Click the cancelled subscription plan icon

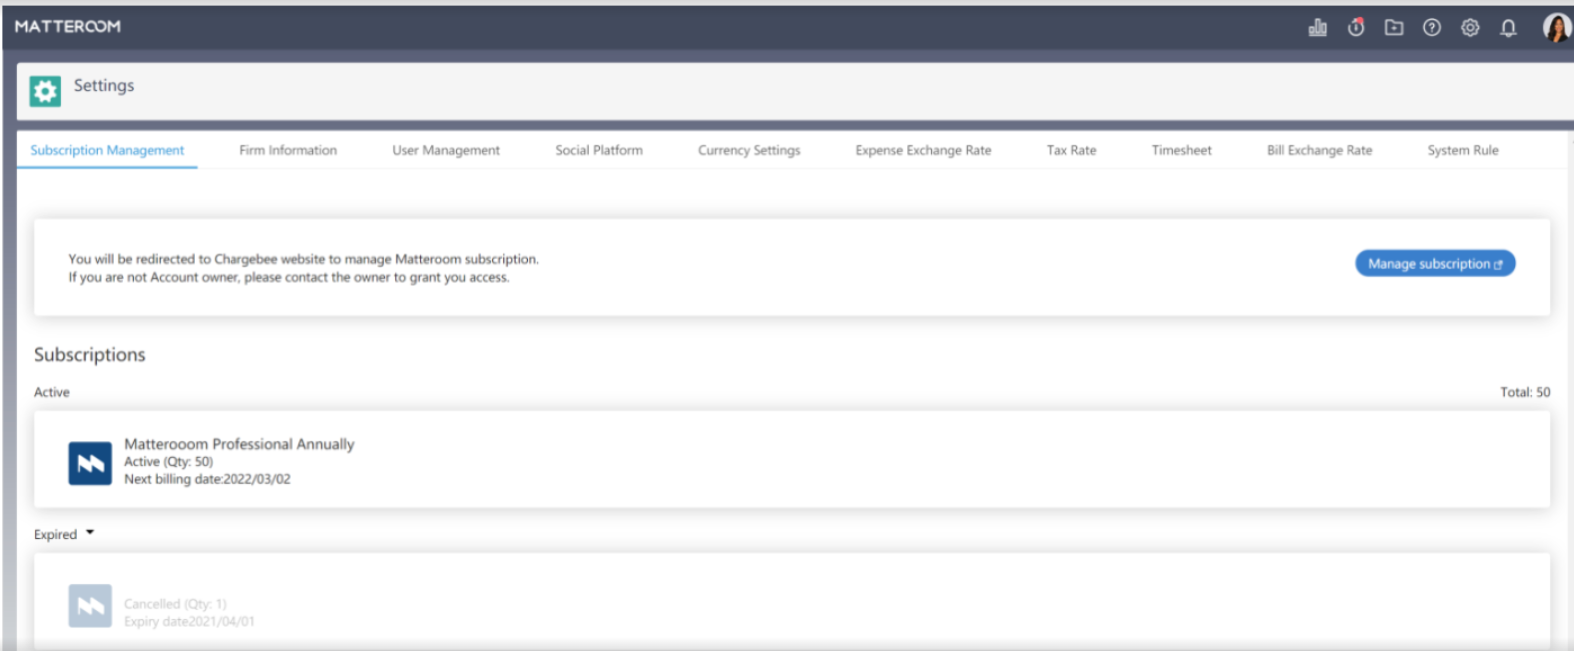[x=90, y=606]
